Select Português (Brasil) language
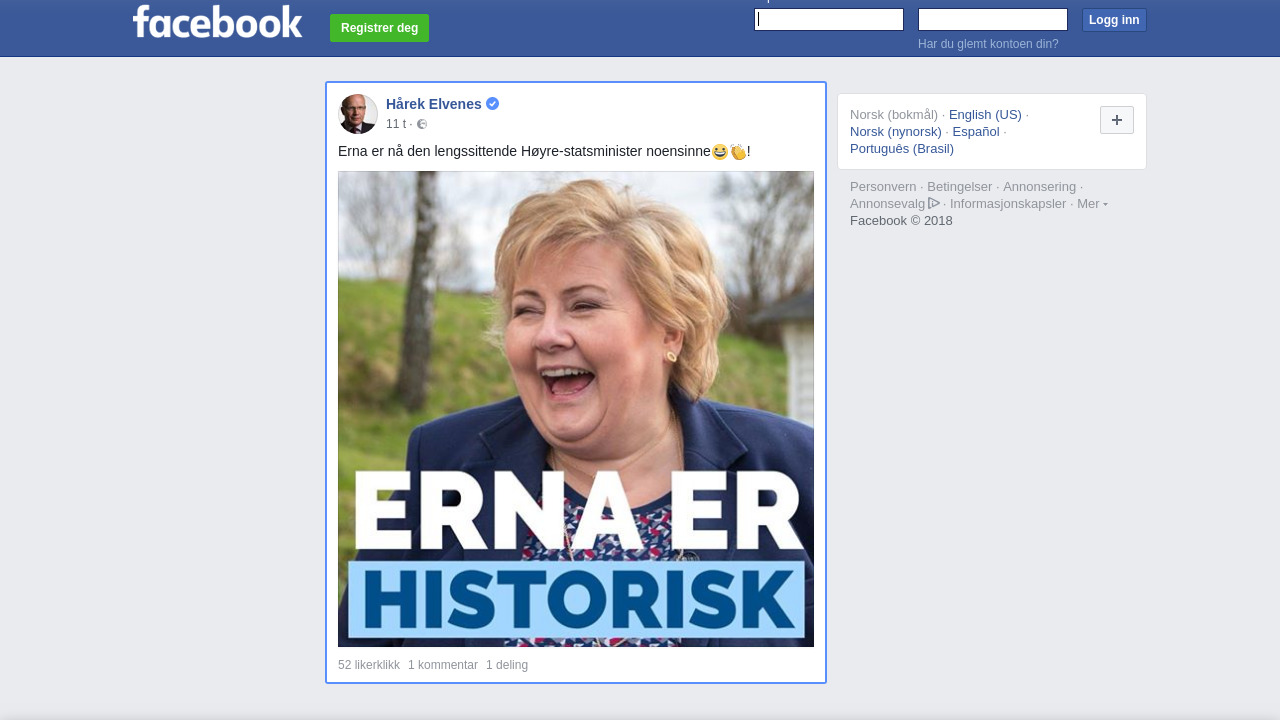This screenshot has width=1280, height=720. (x=901, y=149)
